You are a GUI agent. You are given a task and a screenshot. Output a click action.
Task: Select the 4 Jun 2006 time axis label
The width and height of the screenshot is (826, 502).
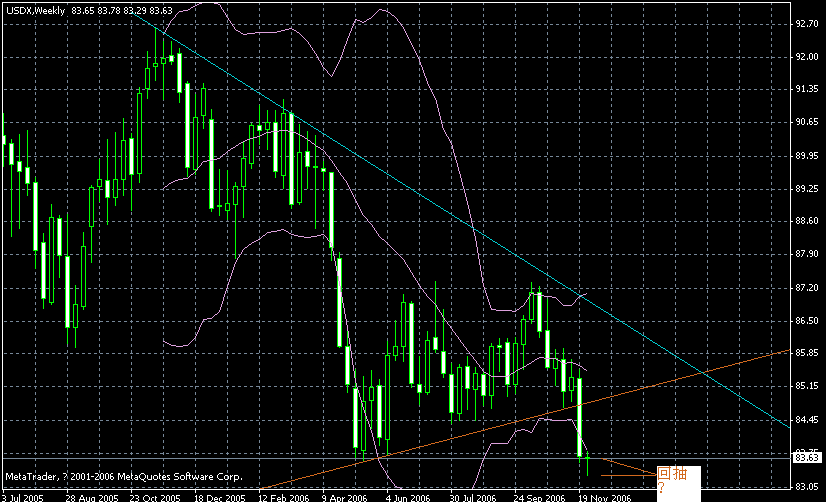(408, 498)
